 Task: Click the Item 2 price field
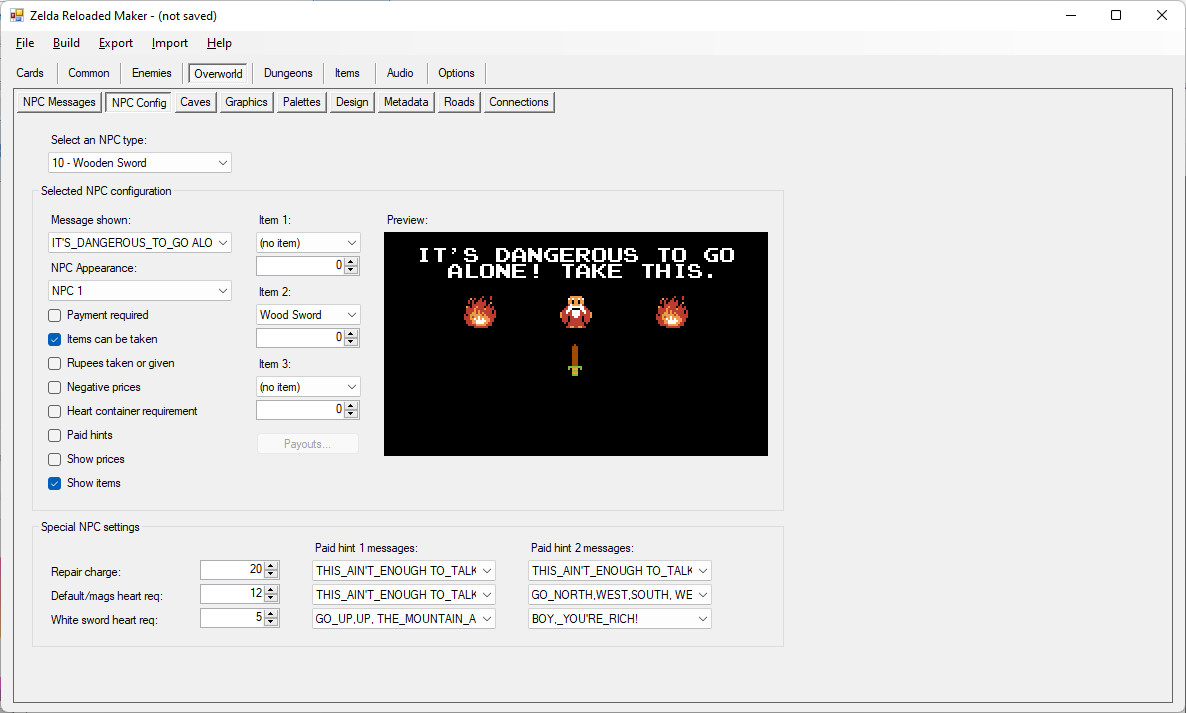tap(300, 337)
